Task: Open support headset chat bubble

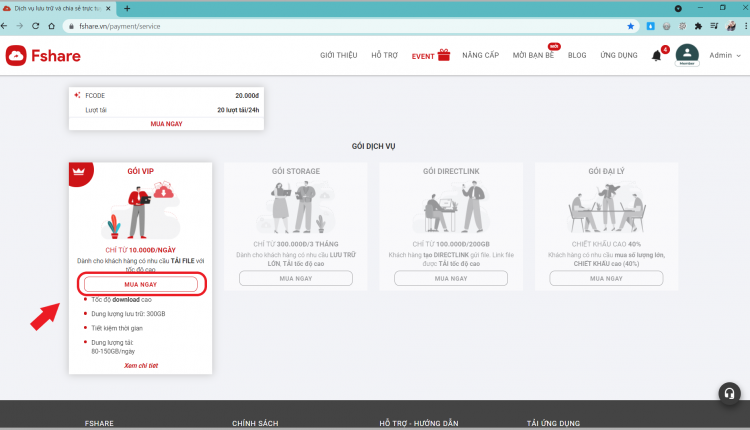Action: pyautogui.click(x=729, y=393)
